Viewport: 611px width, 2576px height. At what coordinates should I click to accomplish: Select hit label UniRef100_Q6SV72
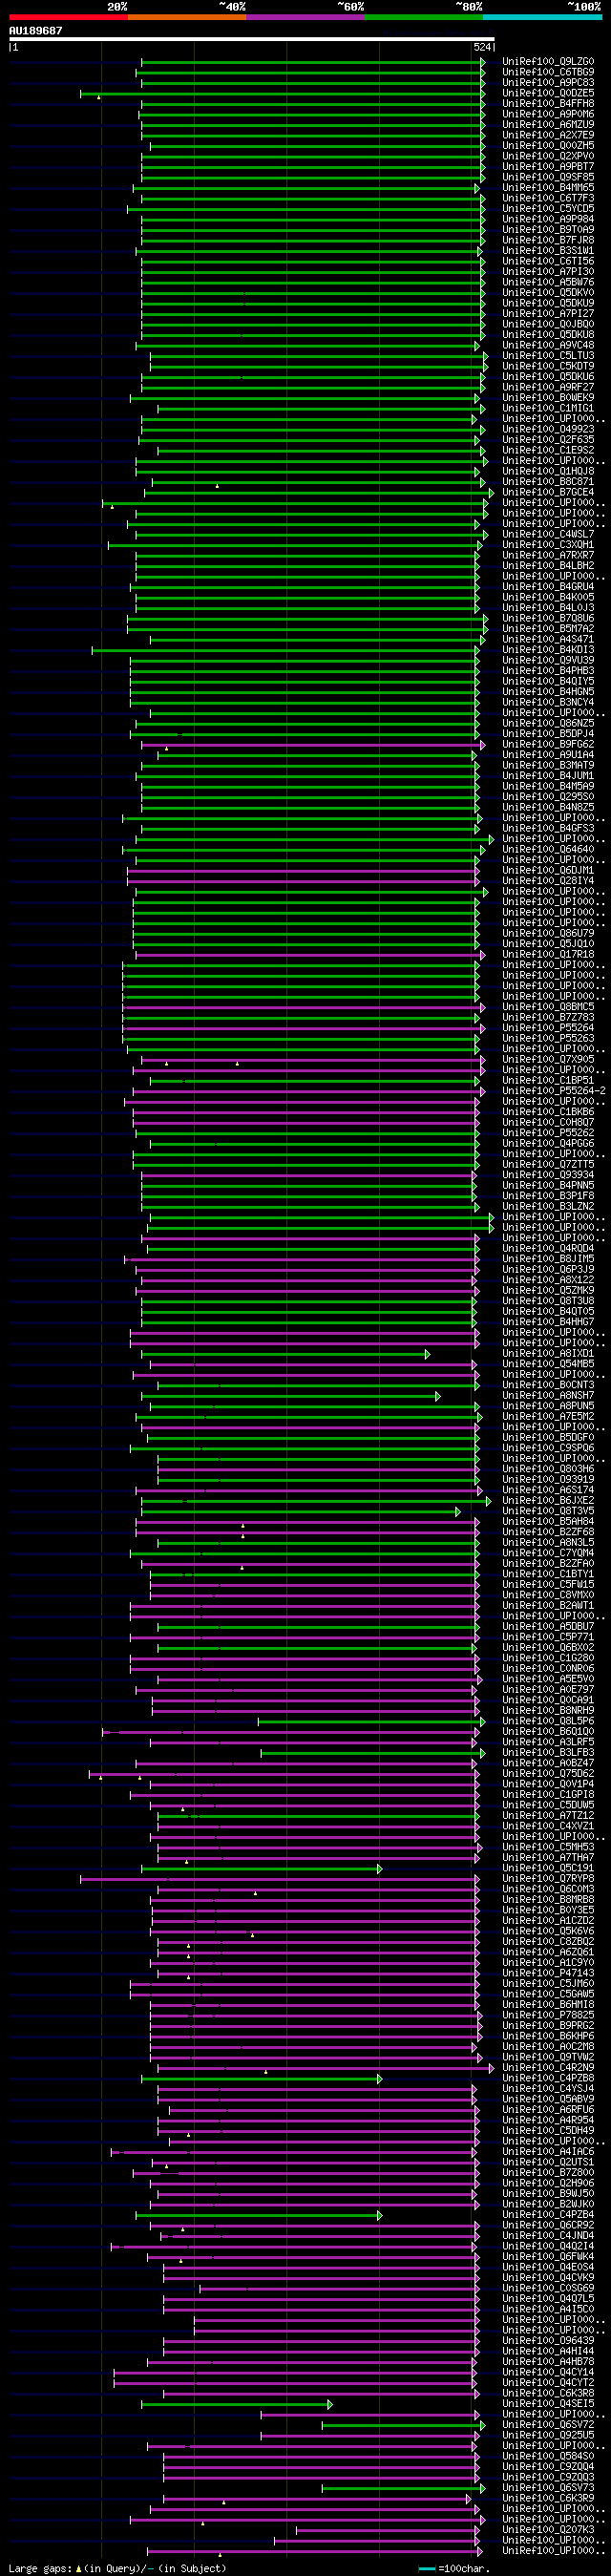coord(548,2424)
